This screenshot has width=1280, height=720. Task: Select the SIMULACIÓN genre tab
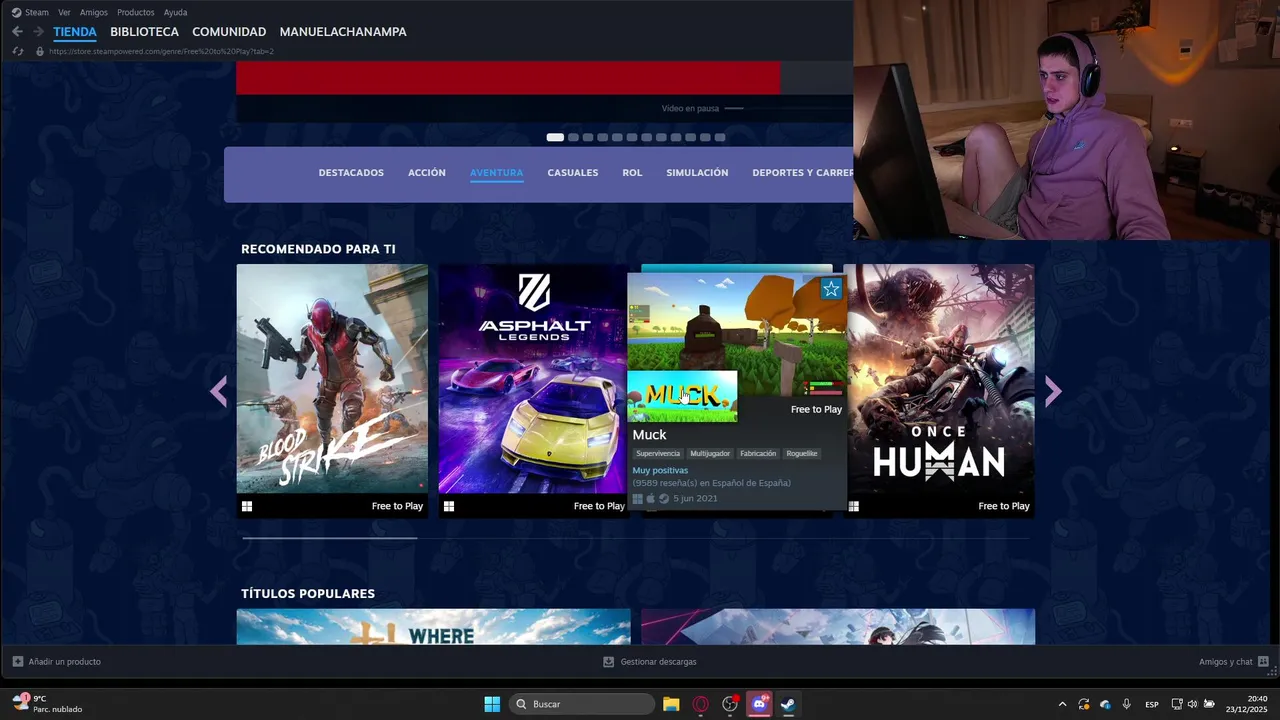point(697,173)
